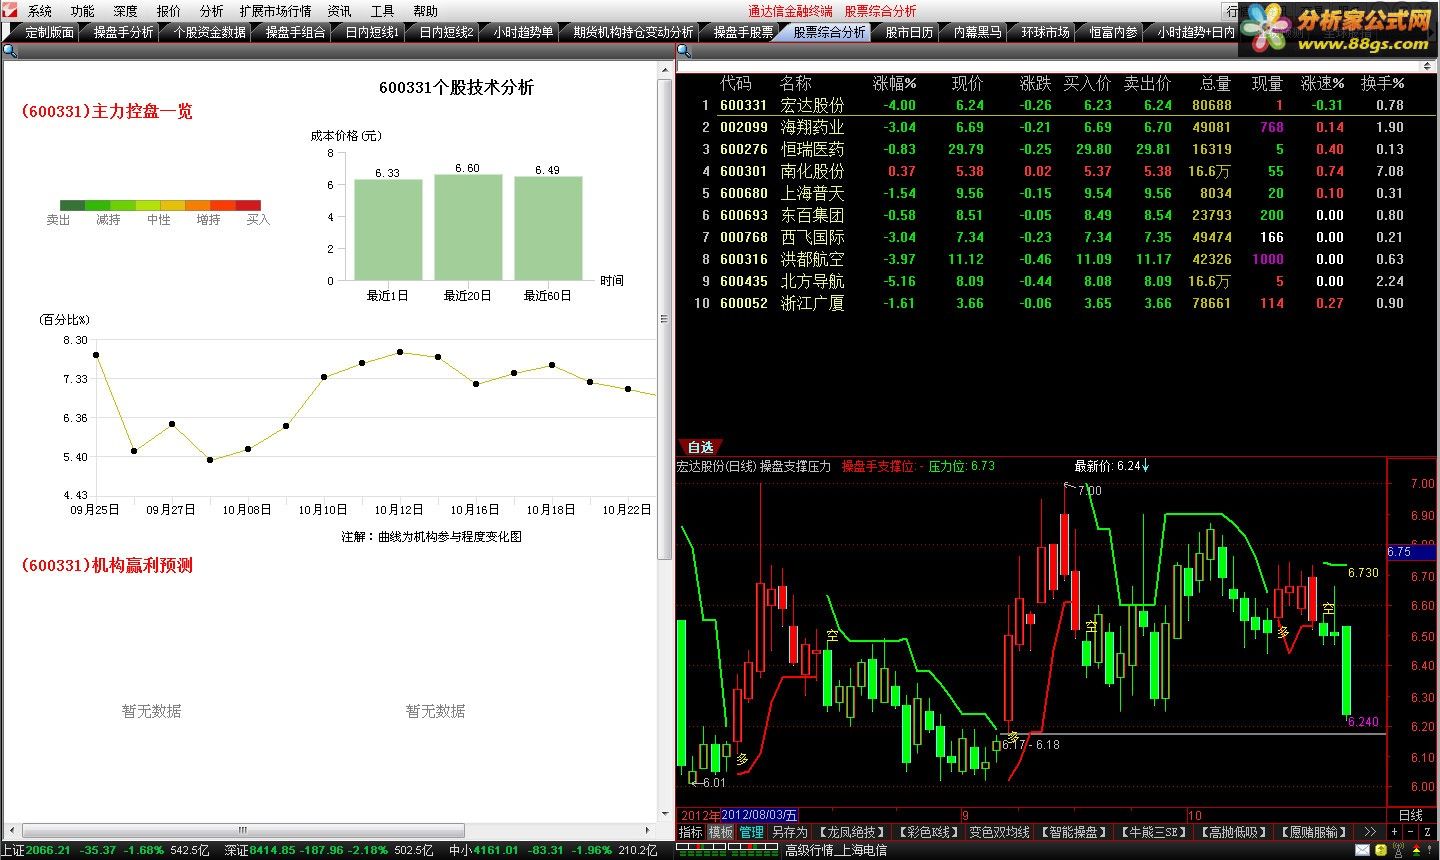
Task: Switch to the 小时趋势+日内 tab
Action: pyautogui.click(x=1196, y=32)
